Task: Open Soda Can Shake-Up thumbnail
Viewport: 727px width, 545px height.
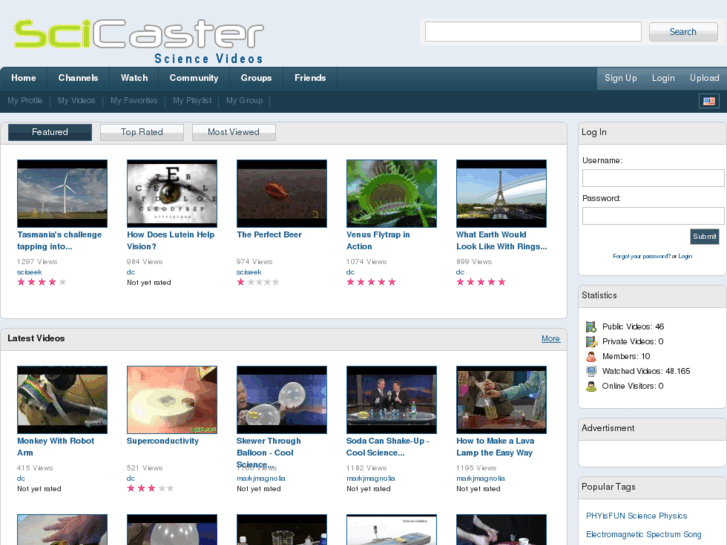Action: click(x=391, y=400)
